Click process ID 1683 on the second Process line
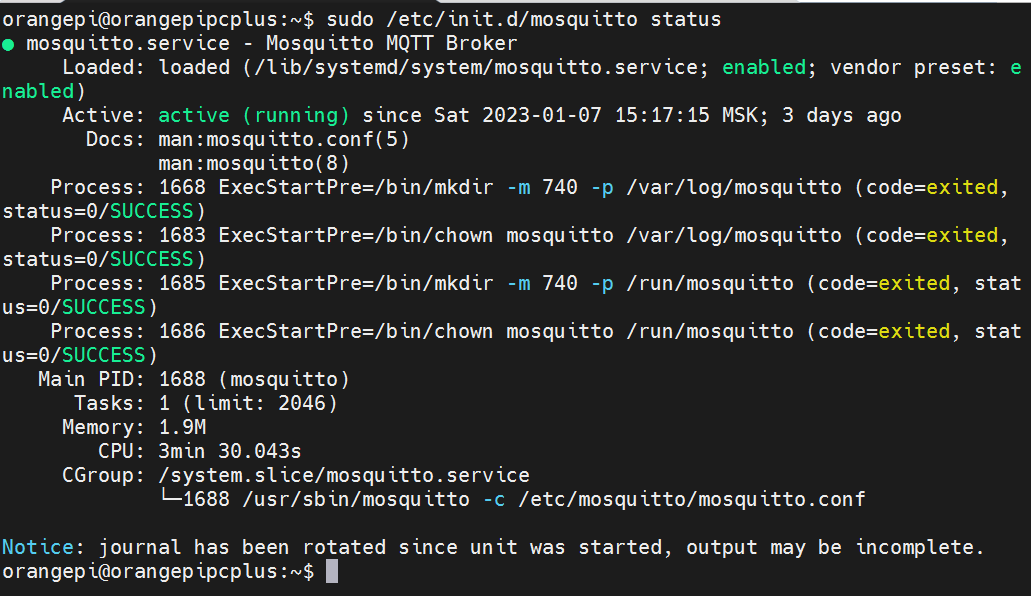 coord(182,235)
